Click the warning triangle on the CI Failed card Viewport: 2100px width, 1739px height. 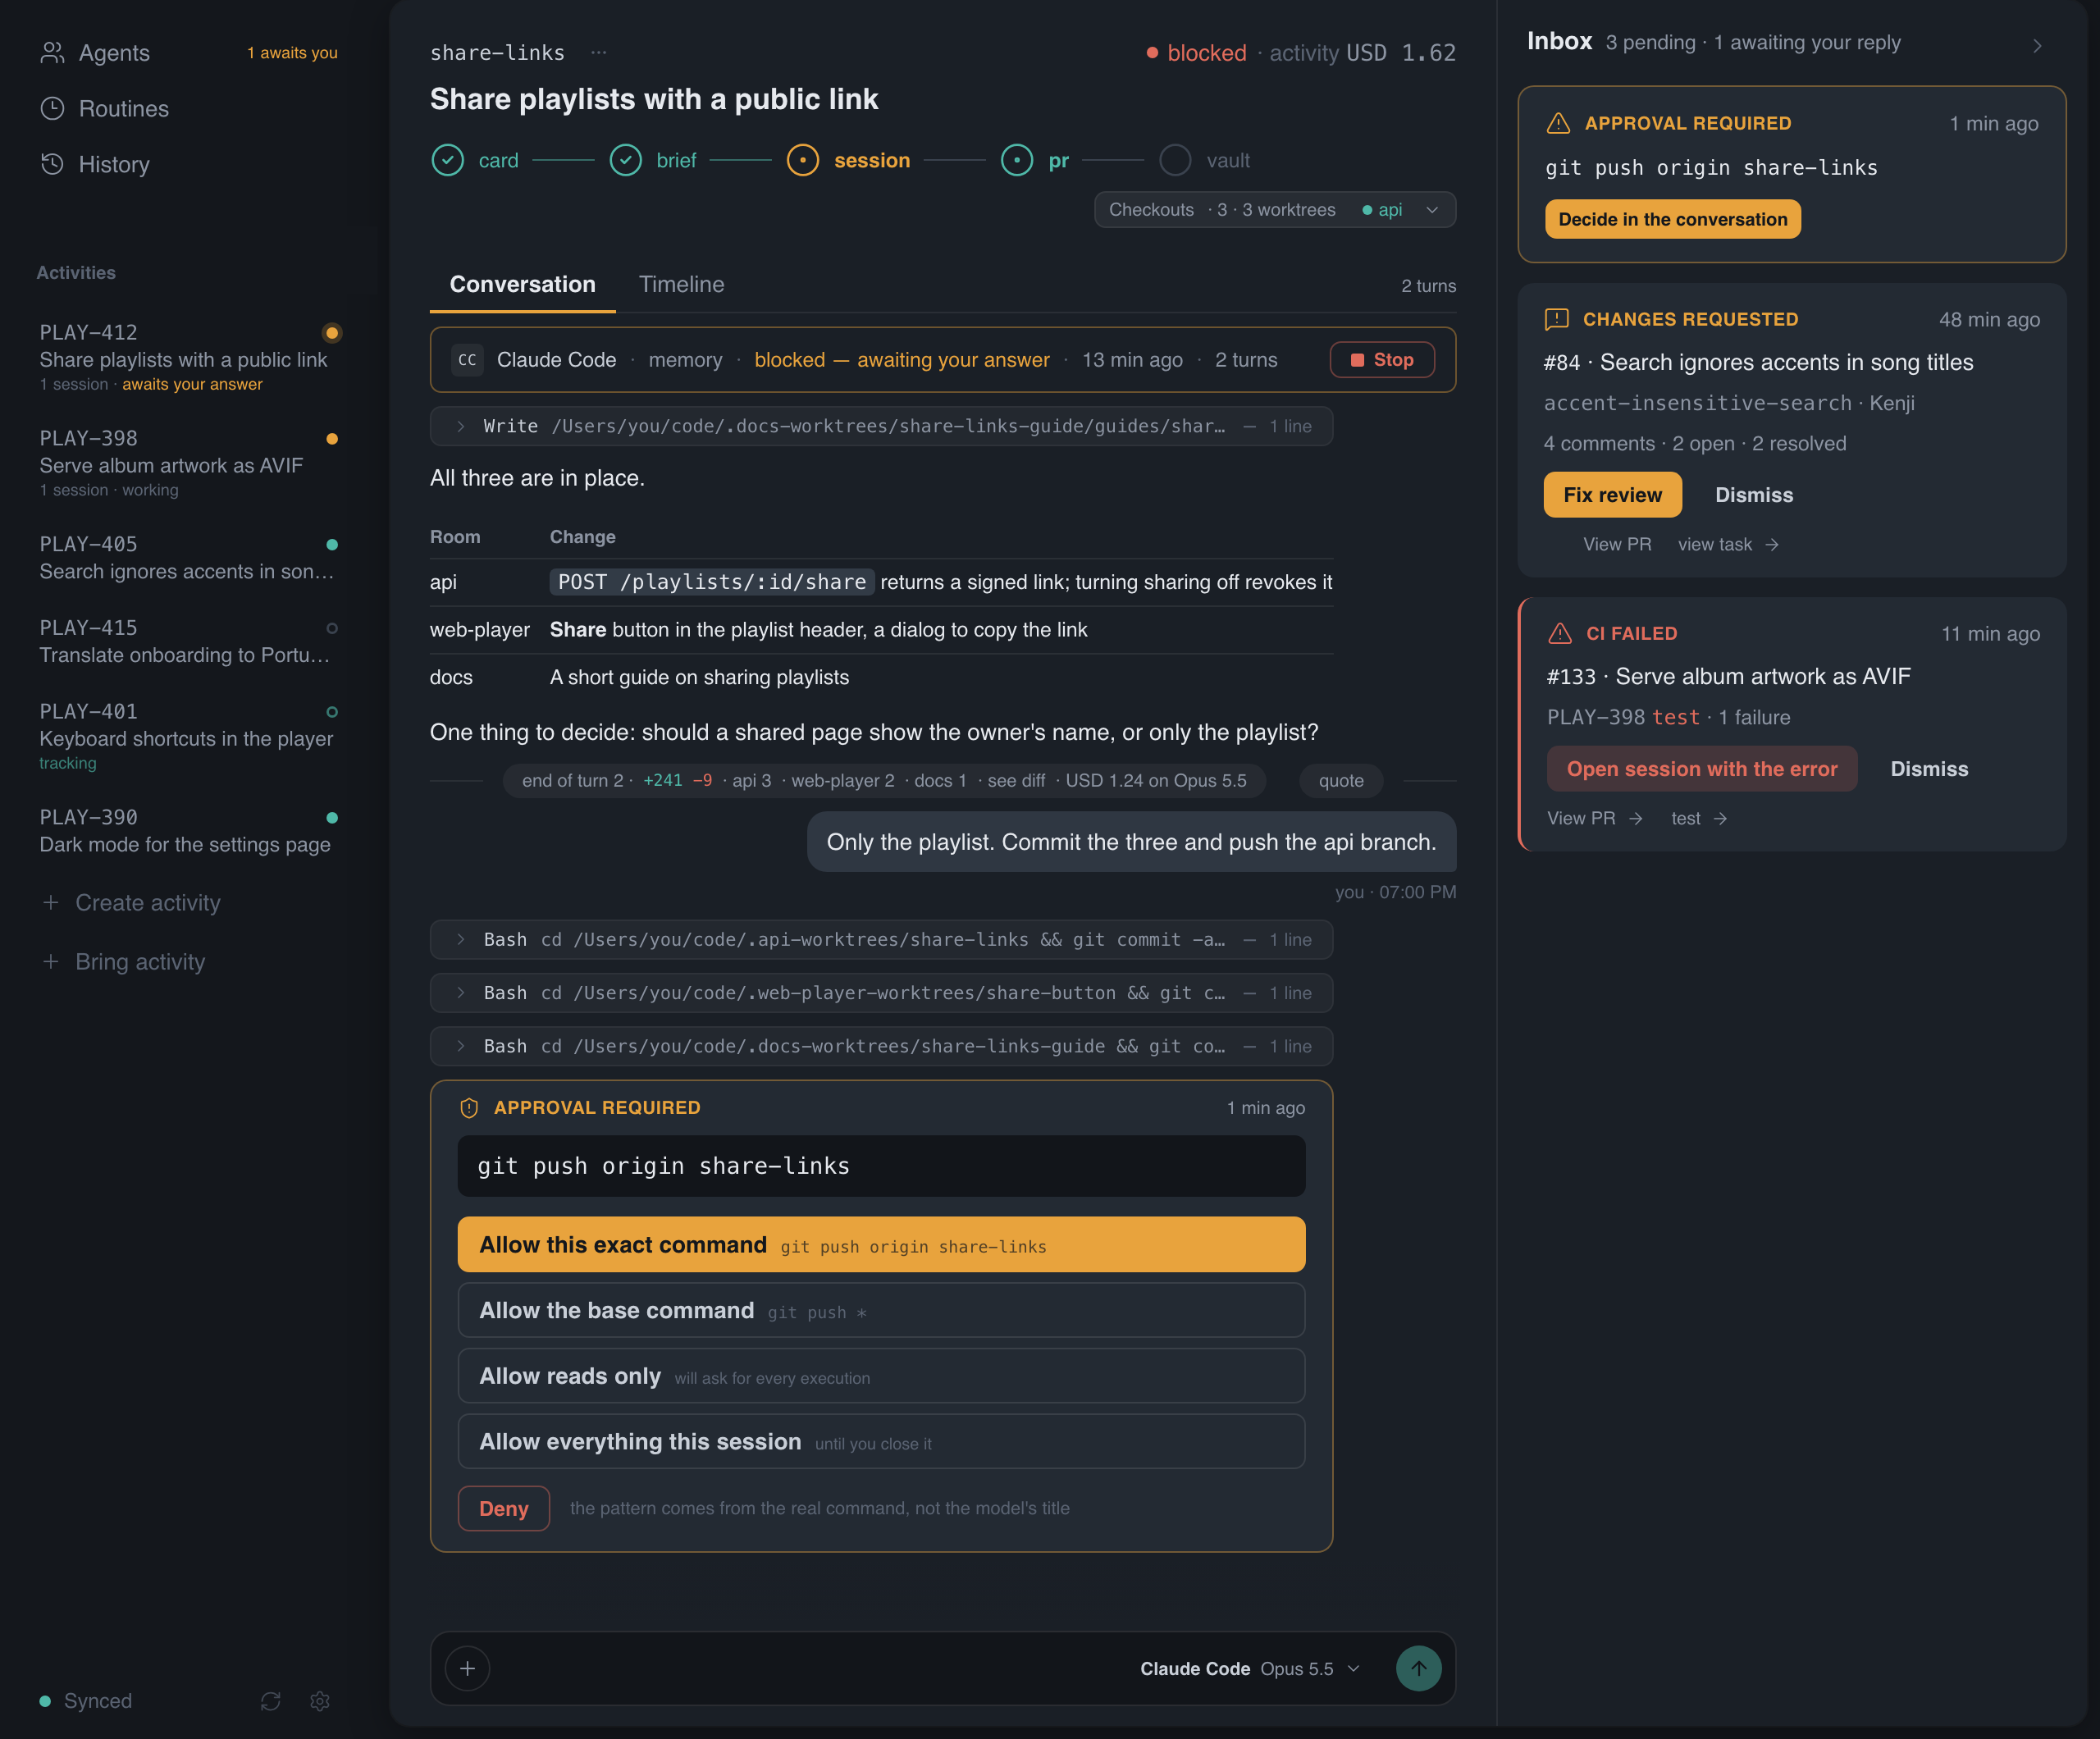click(x=1560, y=633)
